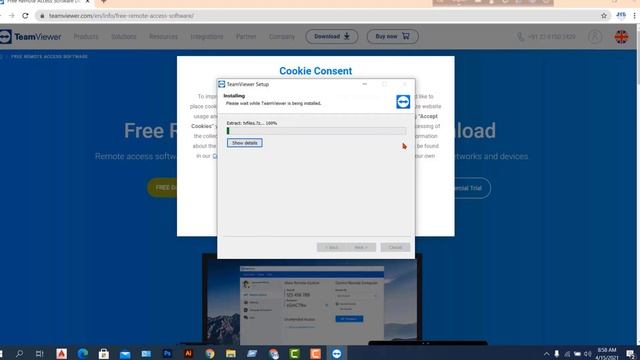Open the Integrations menu on TeamViewer site
640x360 pixels.
207,37
